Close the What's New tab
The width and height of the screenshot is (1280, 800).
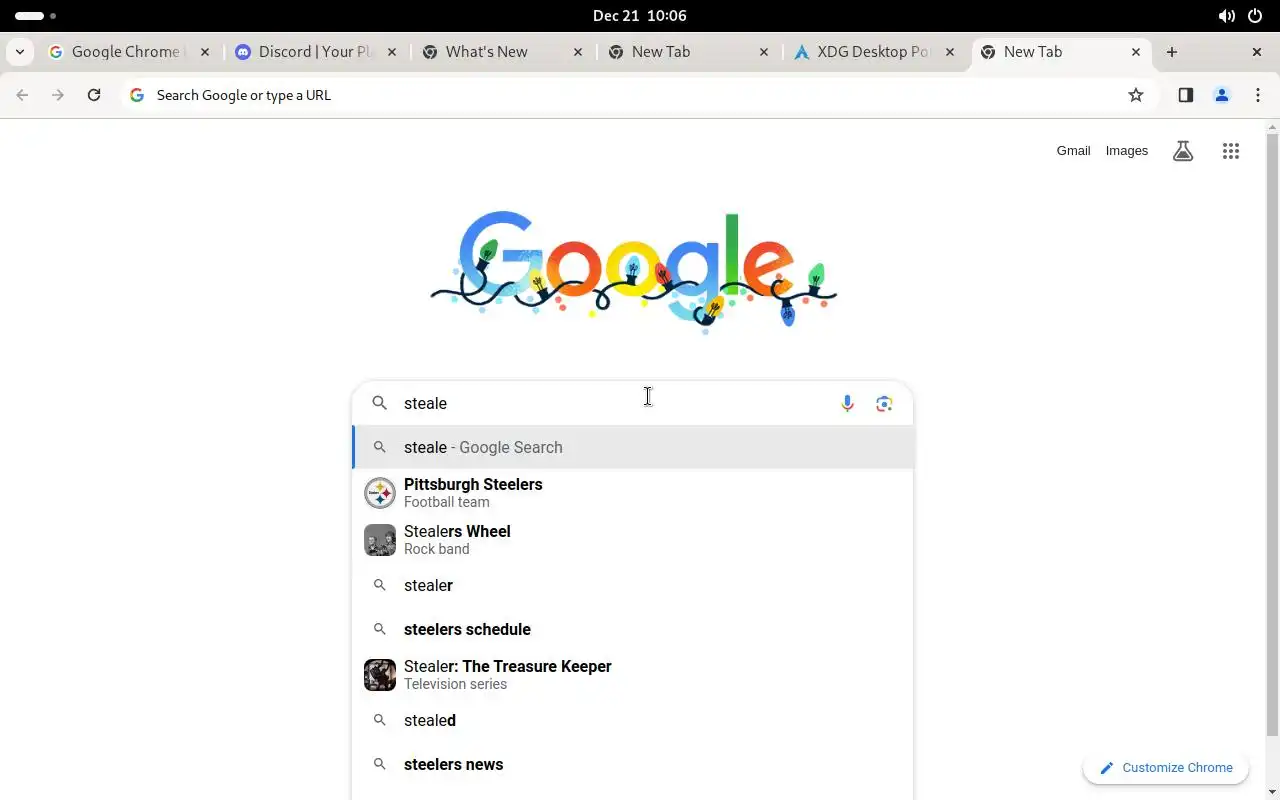pyautogui.click(x=577, y=52)
